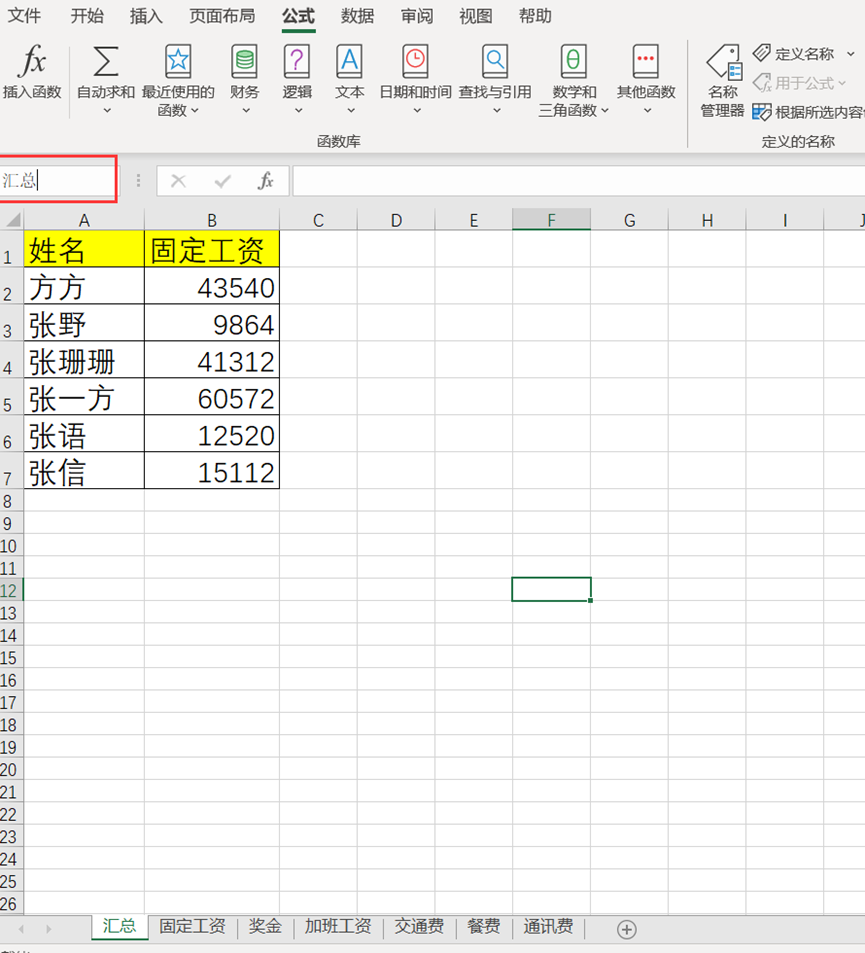The width and height of the screenshot is (865, 953).
Task: Open Date & Time (日期和时间) functions
Action: click(415, 79)
